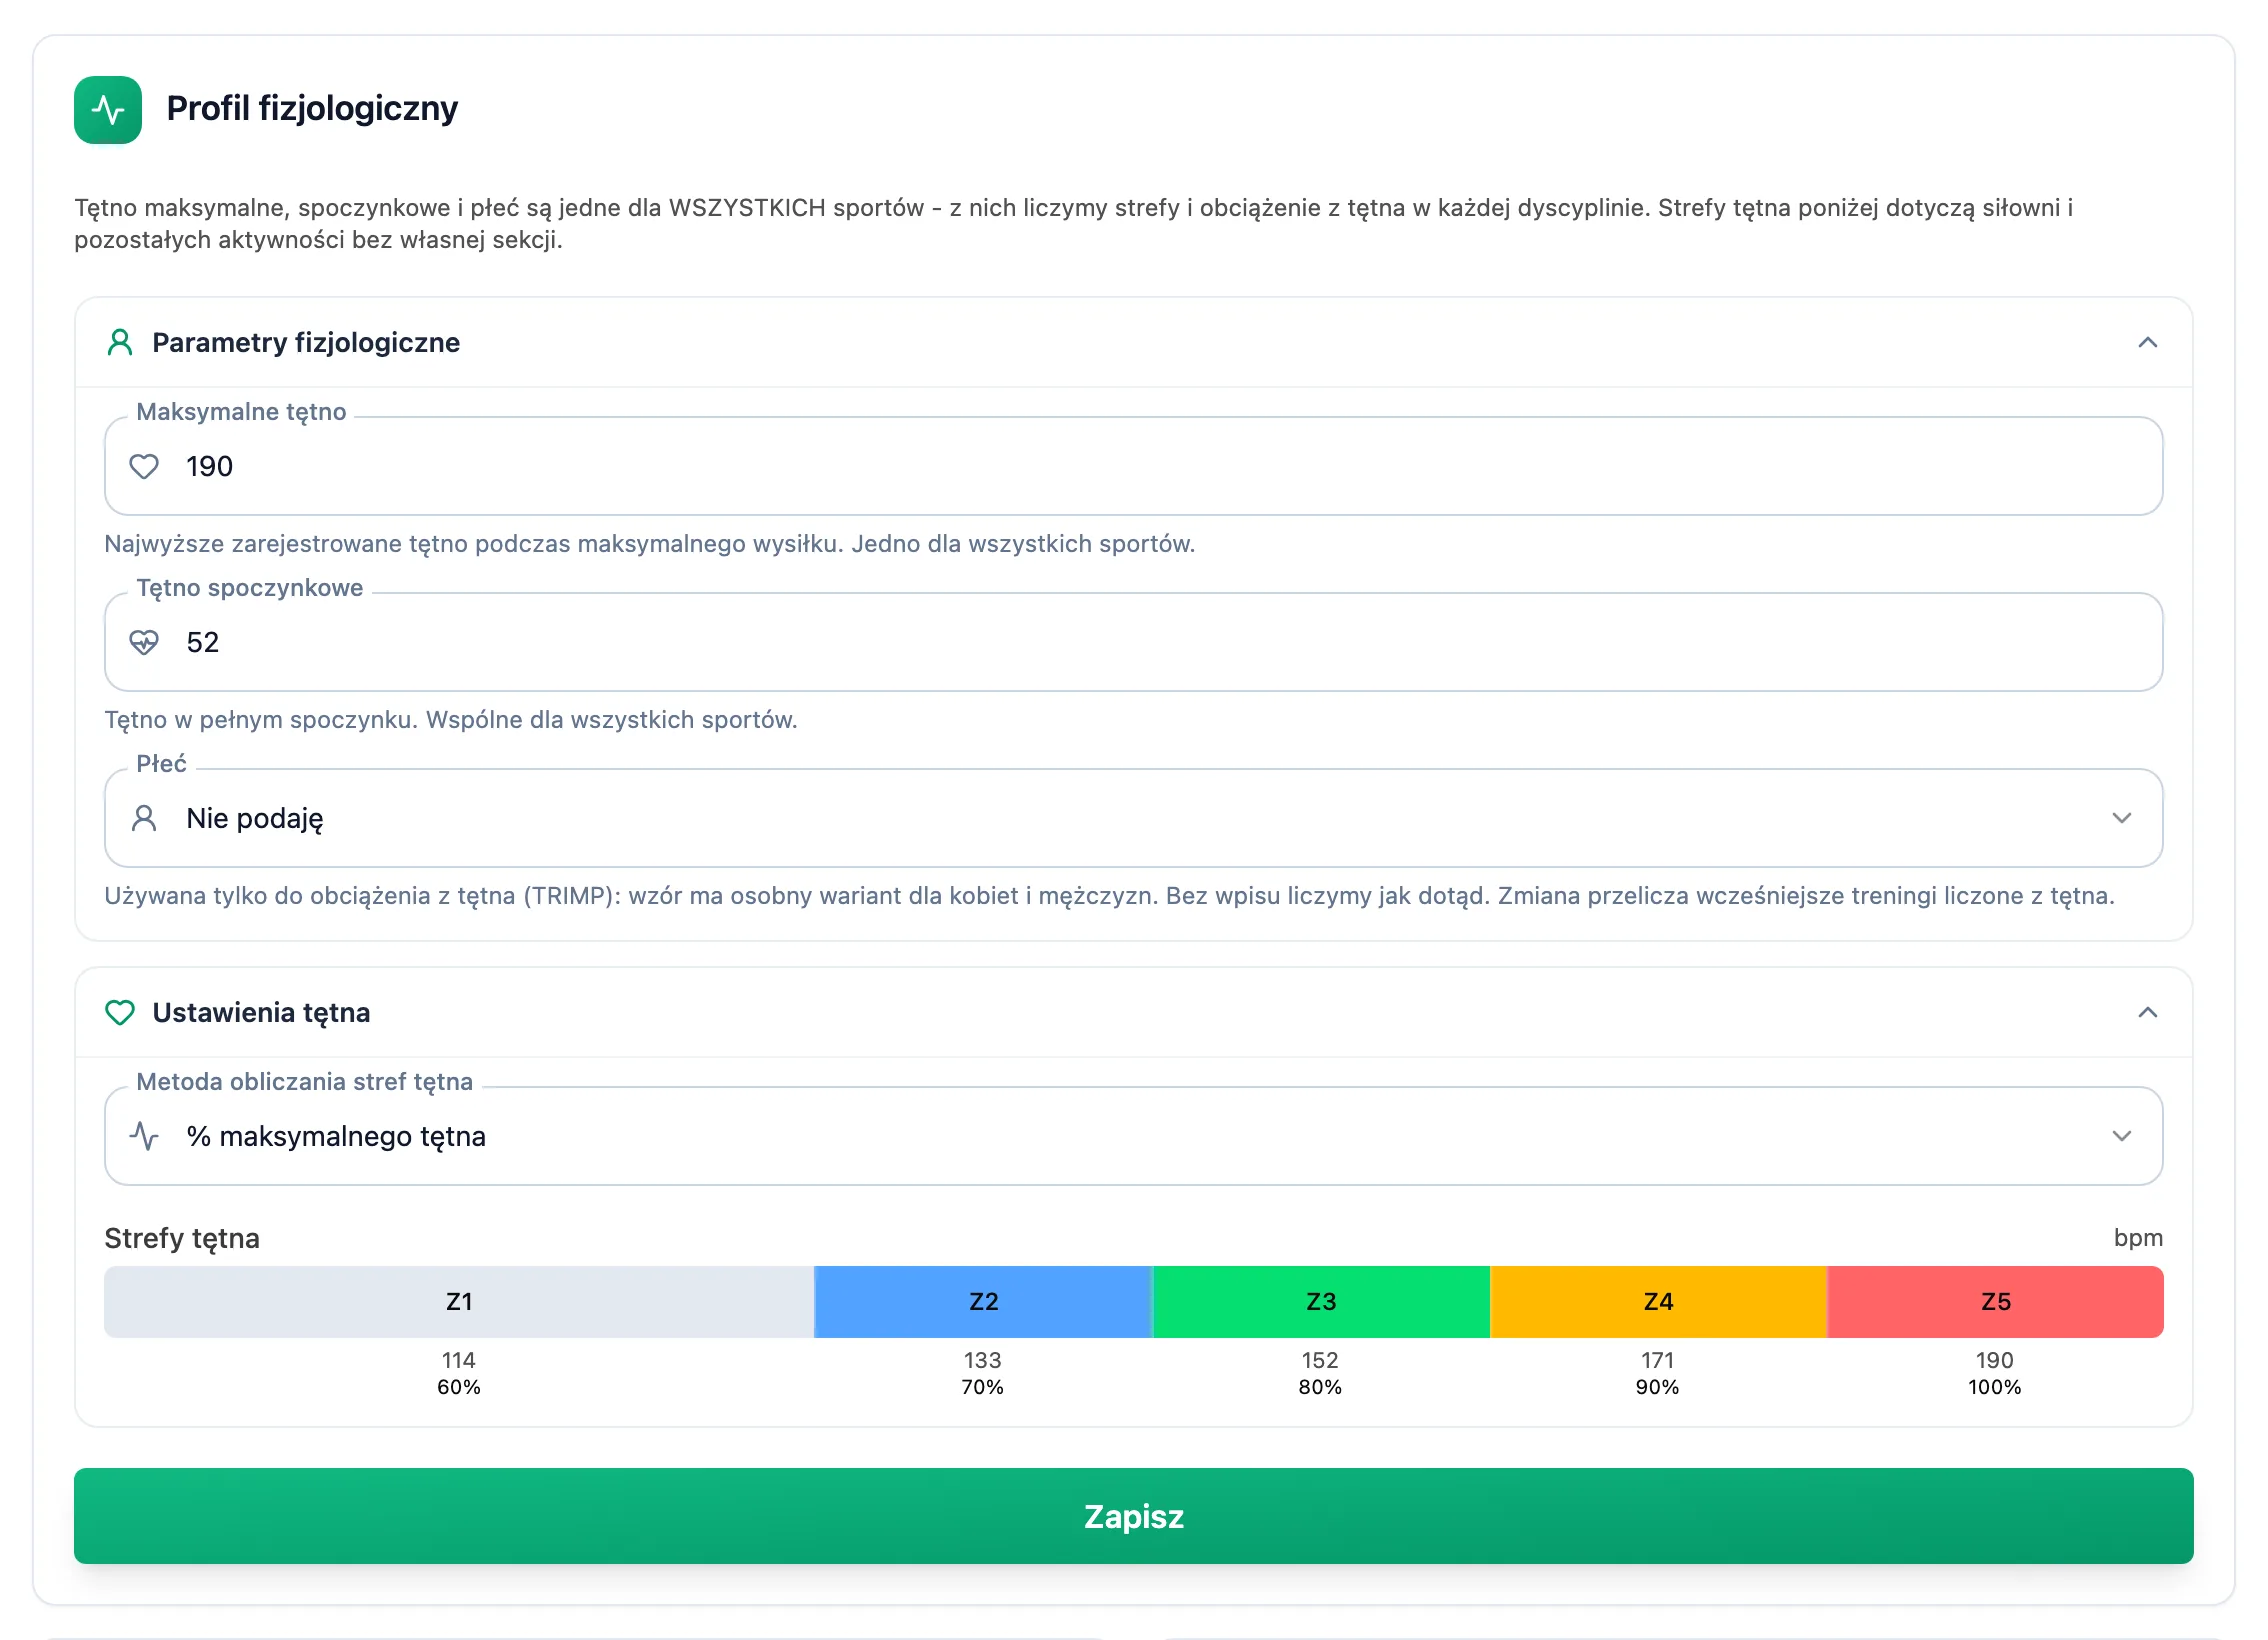2268x1640 pixels.
Task: Click the Strefy tętna label
Action: click(x=182, y=1238)
